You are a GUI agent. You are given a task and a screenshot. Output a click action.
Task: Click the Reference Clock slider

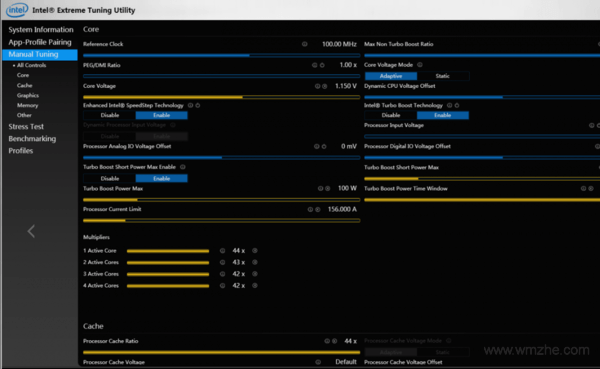[x=222, y=56]
